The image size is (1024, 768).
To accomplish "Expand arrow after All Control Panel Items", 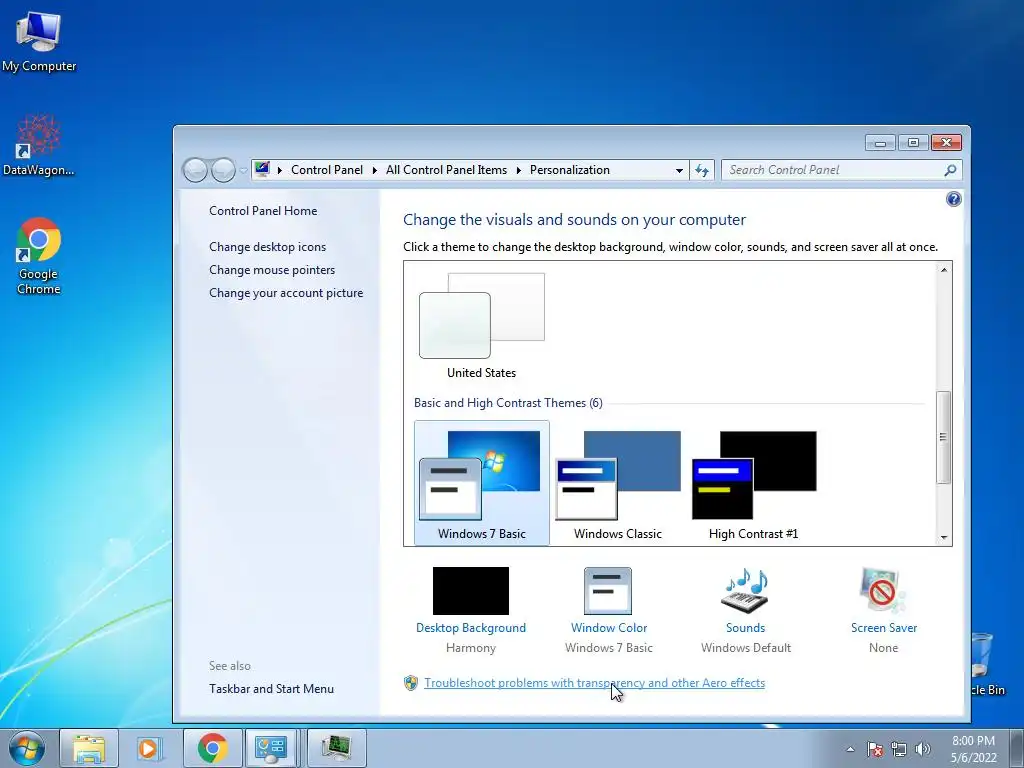I will (x=519, y=170).
